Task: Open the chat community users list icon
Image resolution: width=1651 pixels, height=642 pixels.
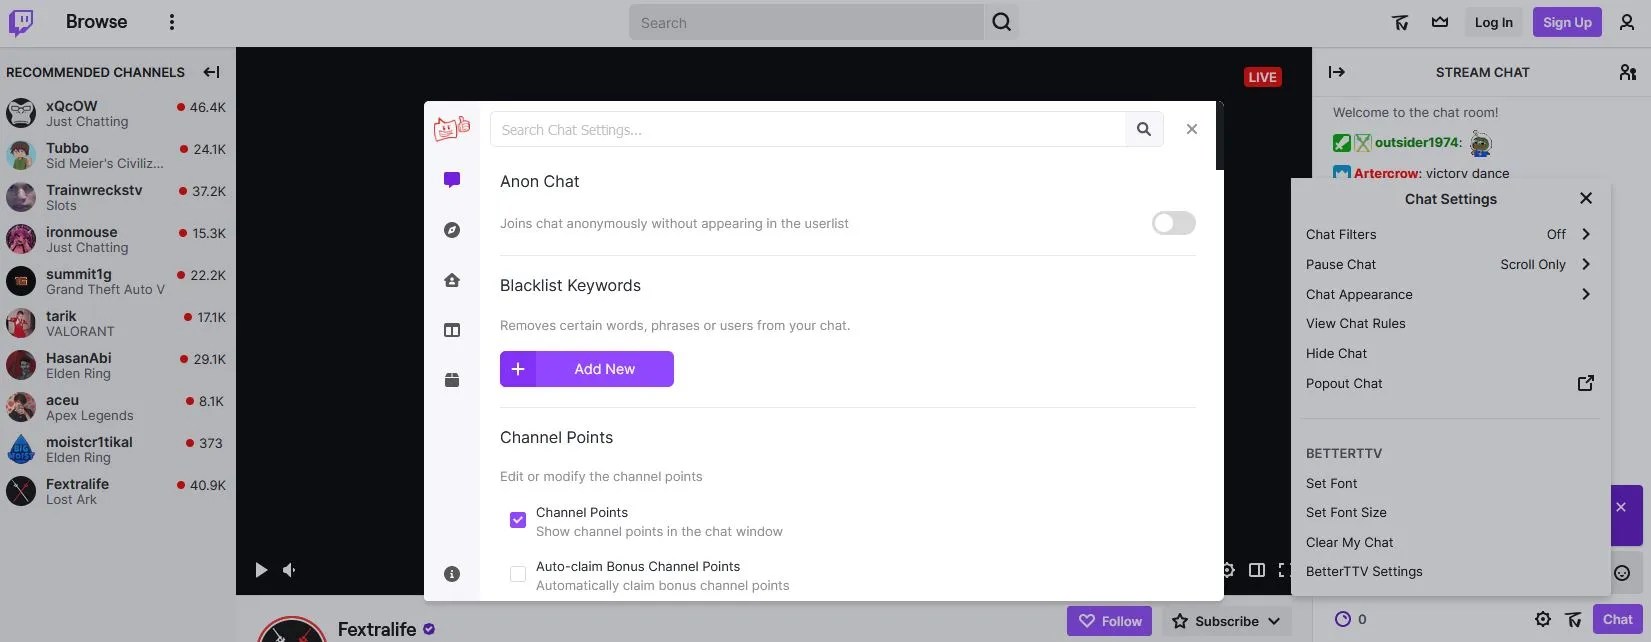Action: pyautogui.click(x=1628, y=72)
